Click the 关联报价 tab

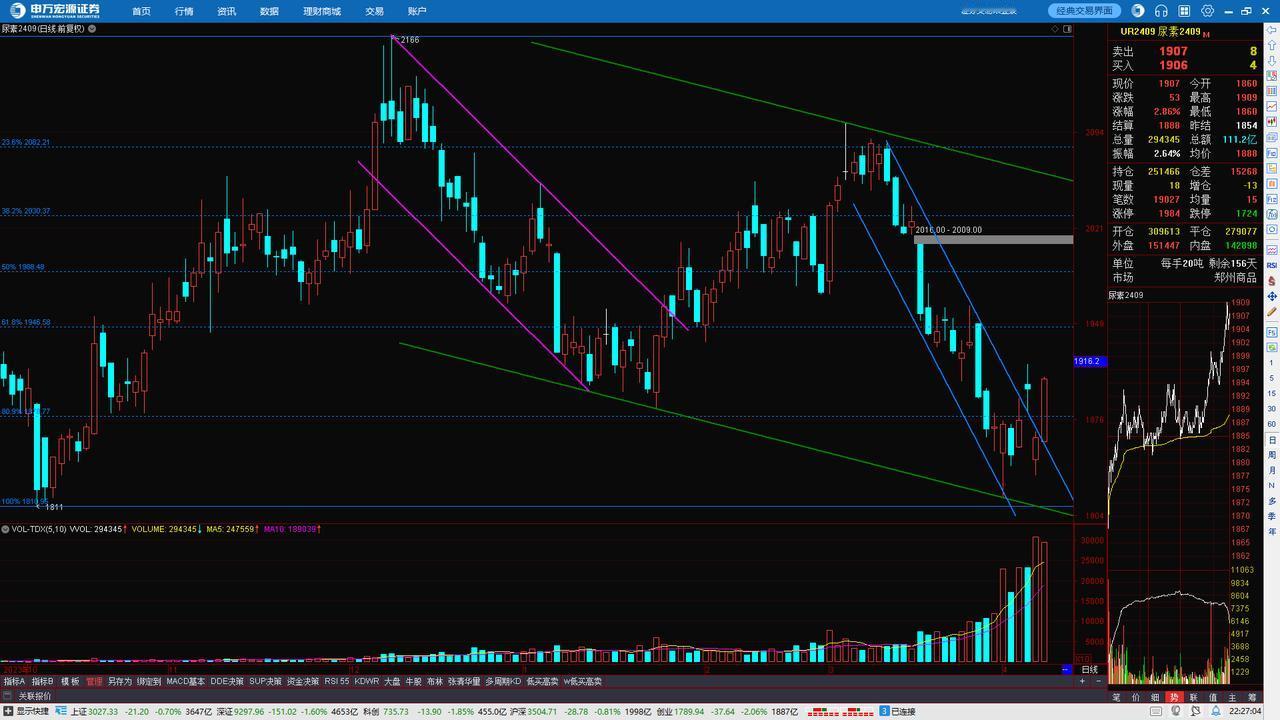pyautogui.click(x=34, y=696)
